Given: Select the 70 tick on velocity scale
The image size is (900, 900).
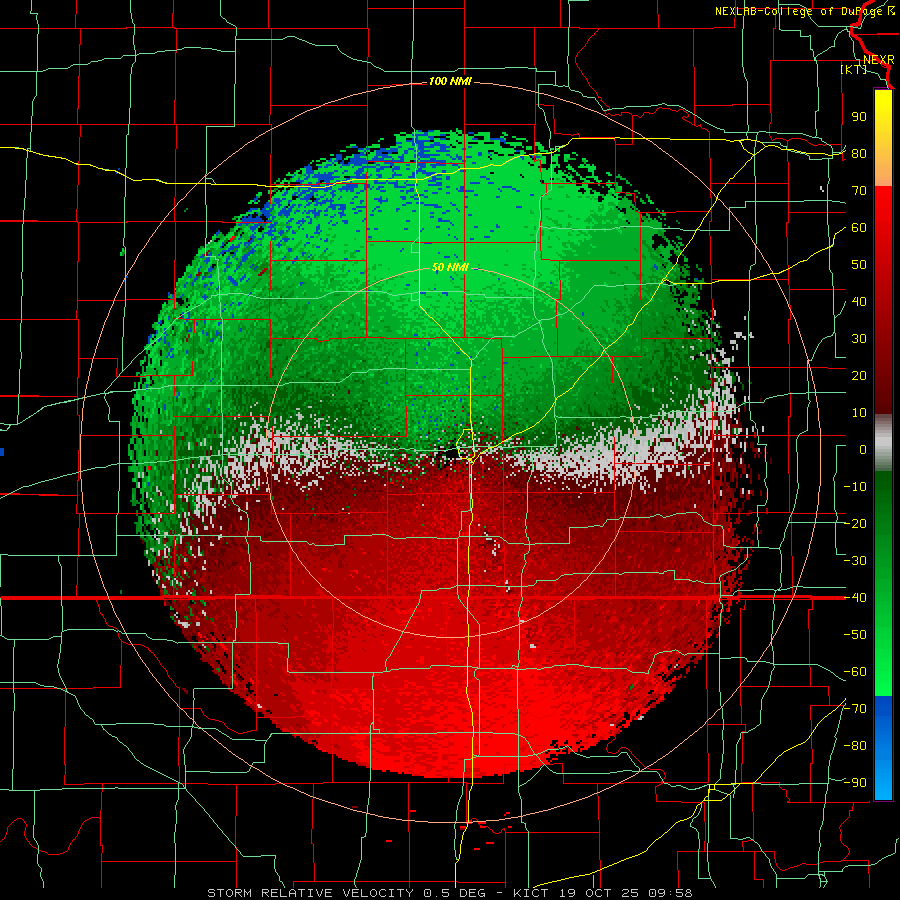Looking at the screenshot, I should coord(859,191).
